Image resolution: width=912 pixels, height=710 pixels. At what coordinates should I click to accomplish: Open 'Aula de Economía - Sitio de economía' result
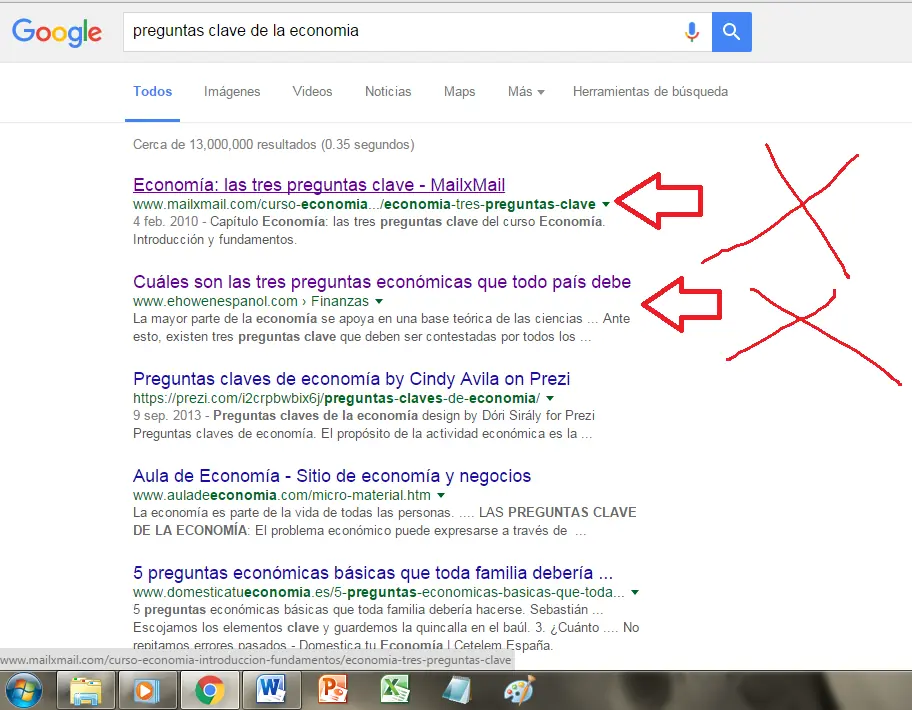click(x=332, y=476)
